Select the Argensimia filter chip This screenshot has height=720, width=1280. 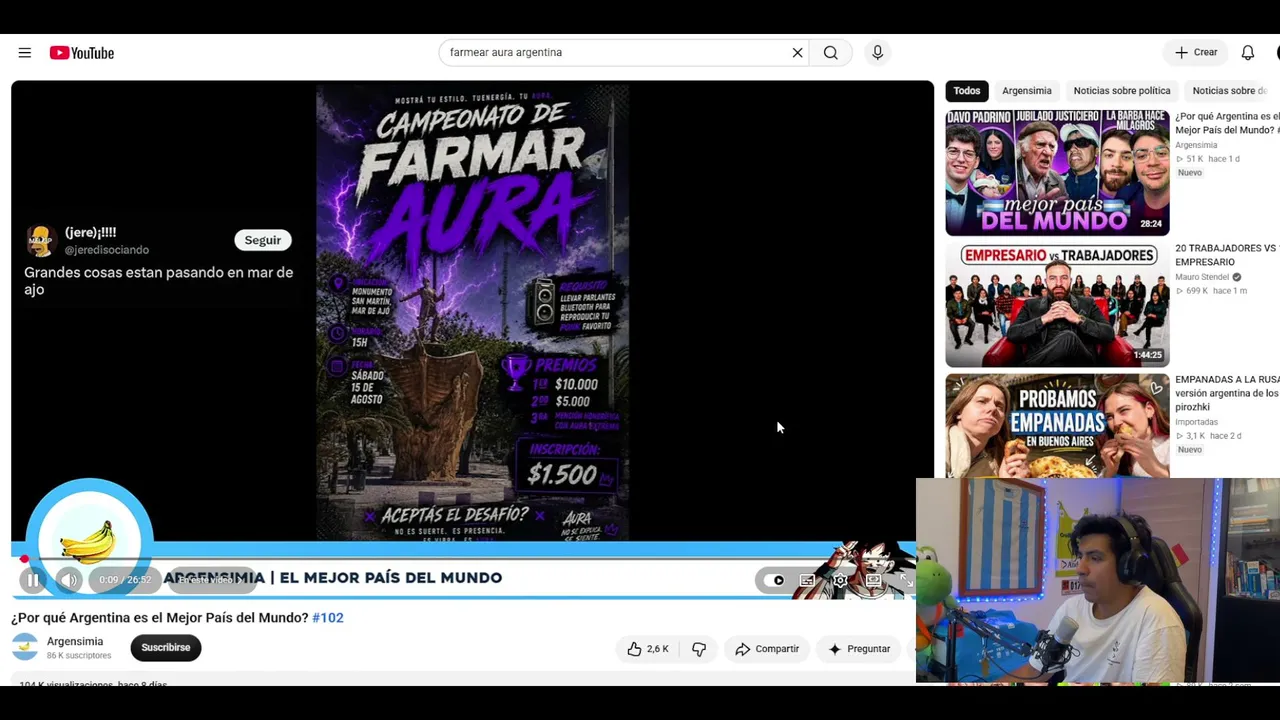point(1027,91)
